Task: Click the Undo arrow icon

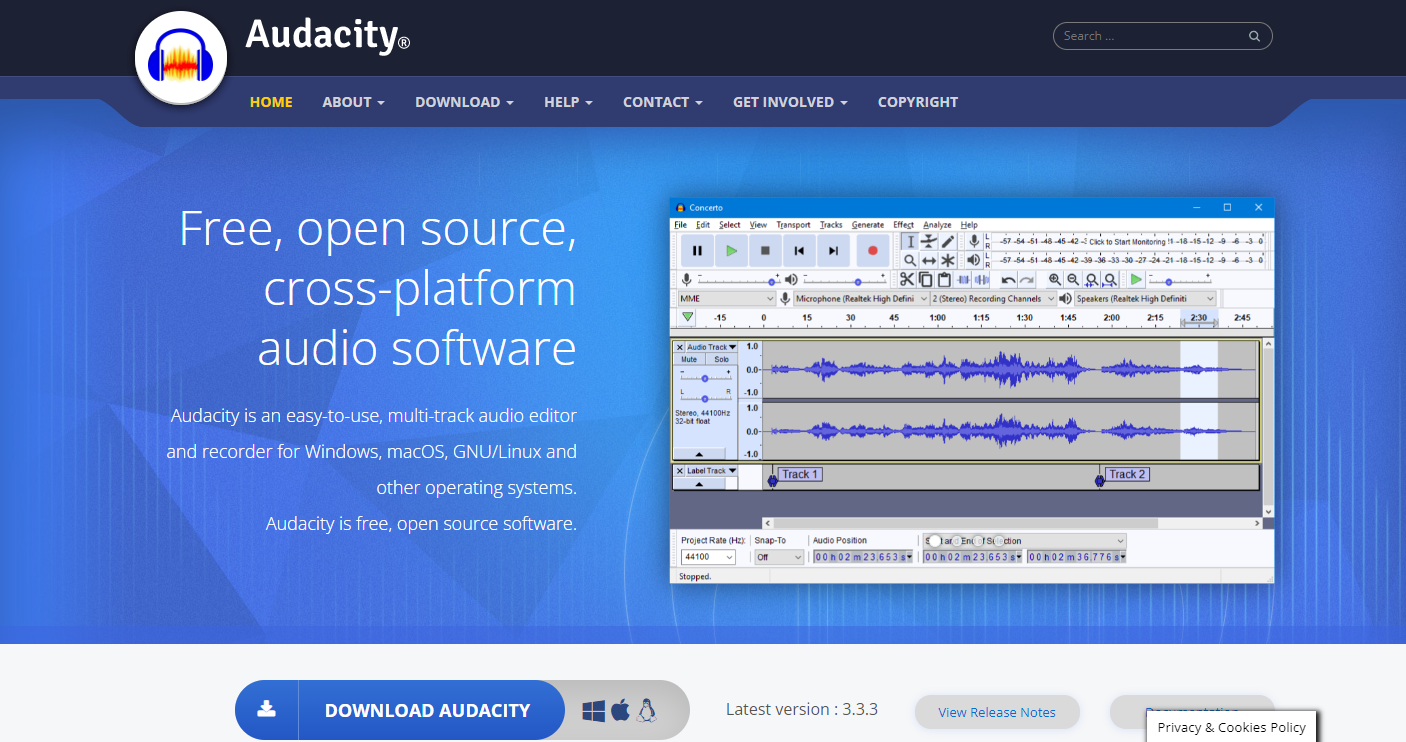Action: [1008, 280]
